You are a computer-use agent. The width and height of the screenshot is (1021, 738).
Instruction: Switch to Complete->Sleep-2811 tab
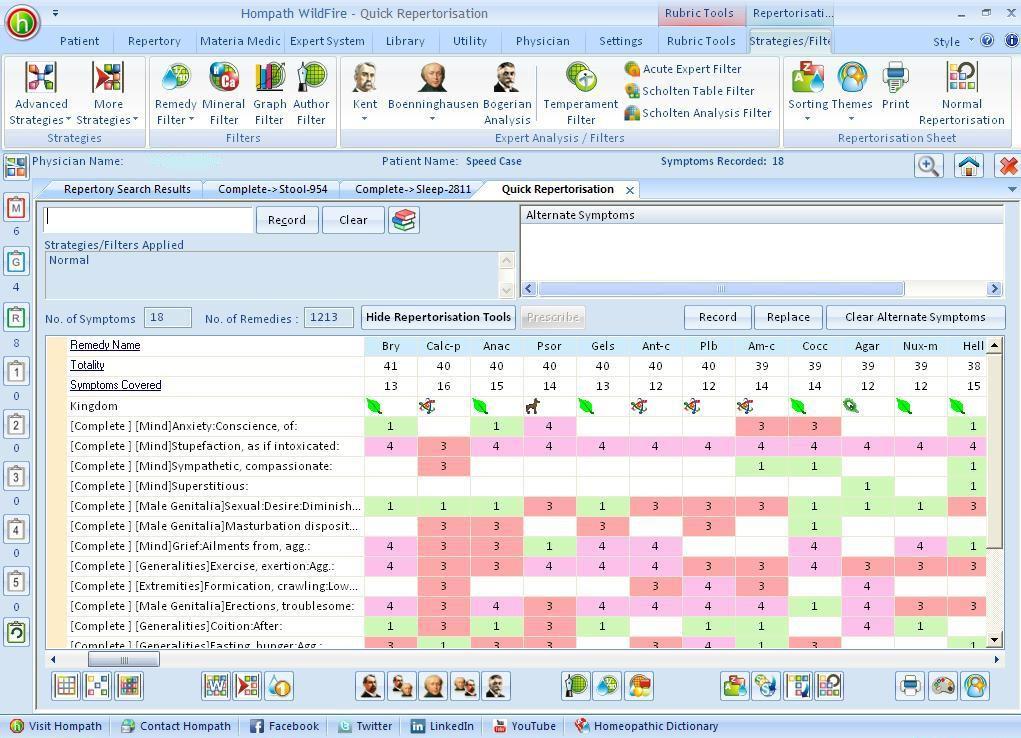413,189
